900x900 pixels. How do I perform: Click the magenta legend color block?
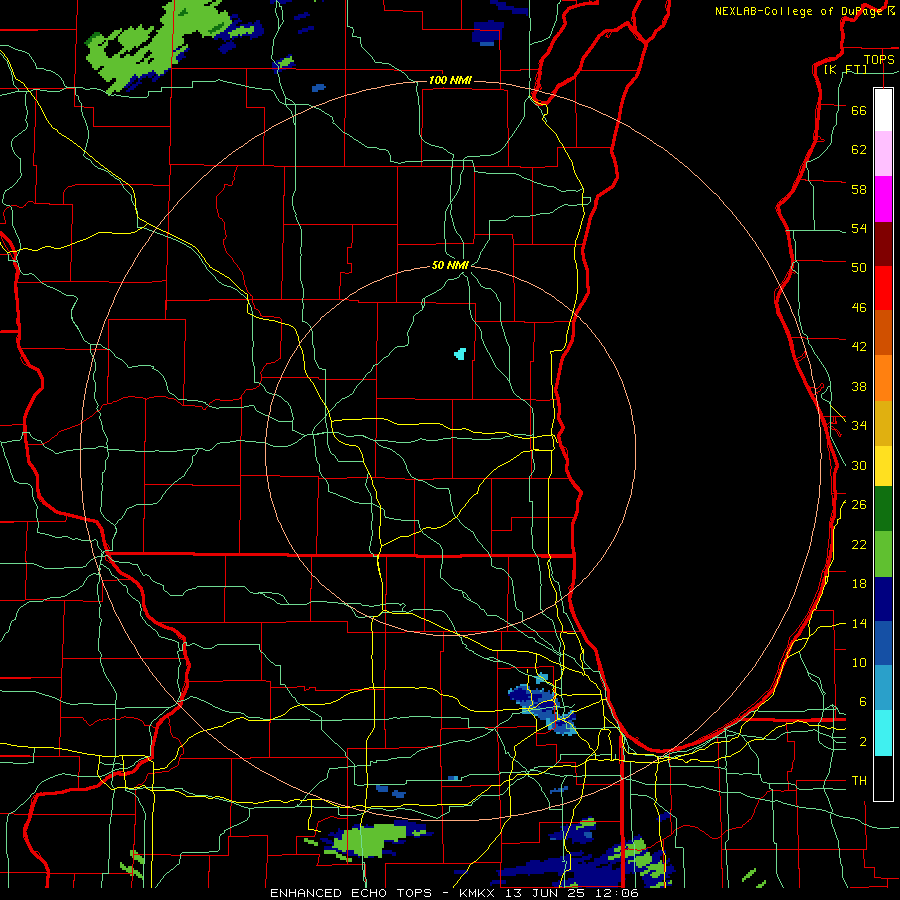[x=883, y=199]
